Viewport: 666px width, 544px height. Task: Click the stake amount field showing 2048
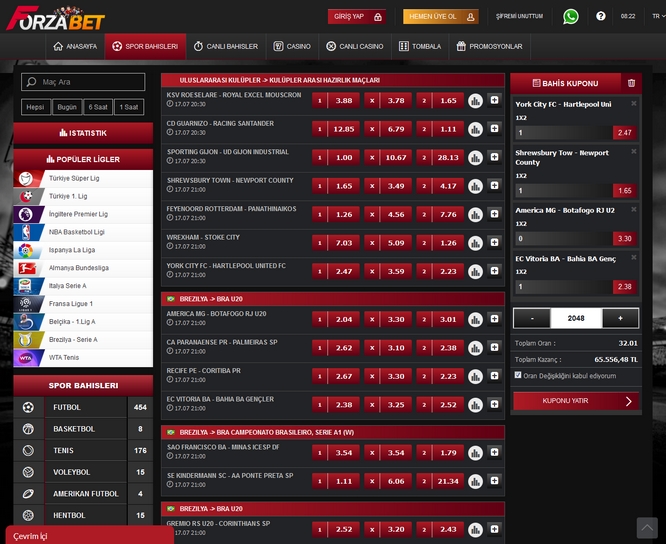click(576, 318)
